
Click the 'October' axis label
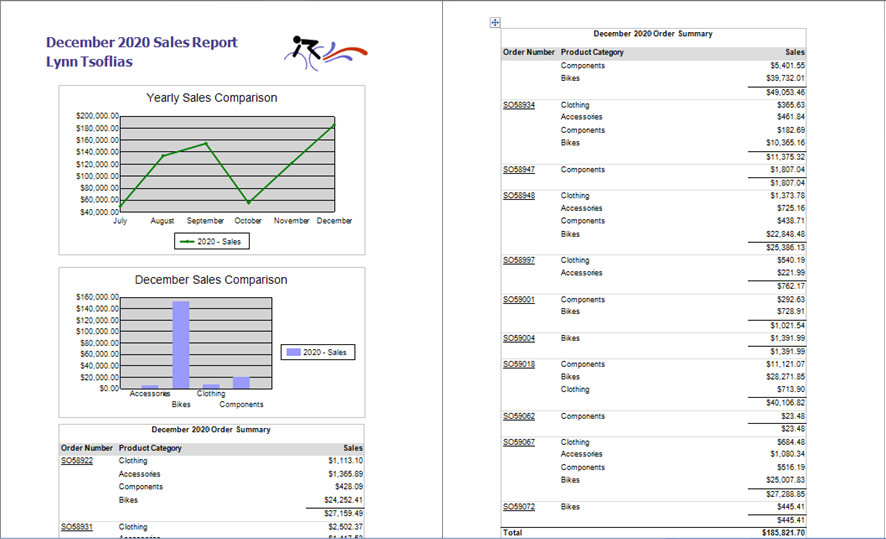248,221
